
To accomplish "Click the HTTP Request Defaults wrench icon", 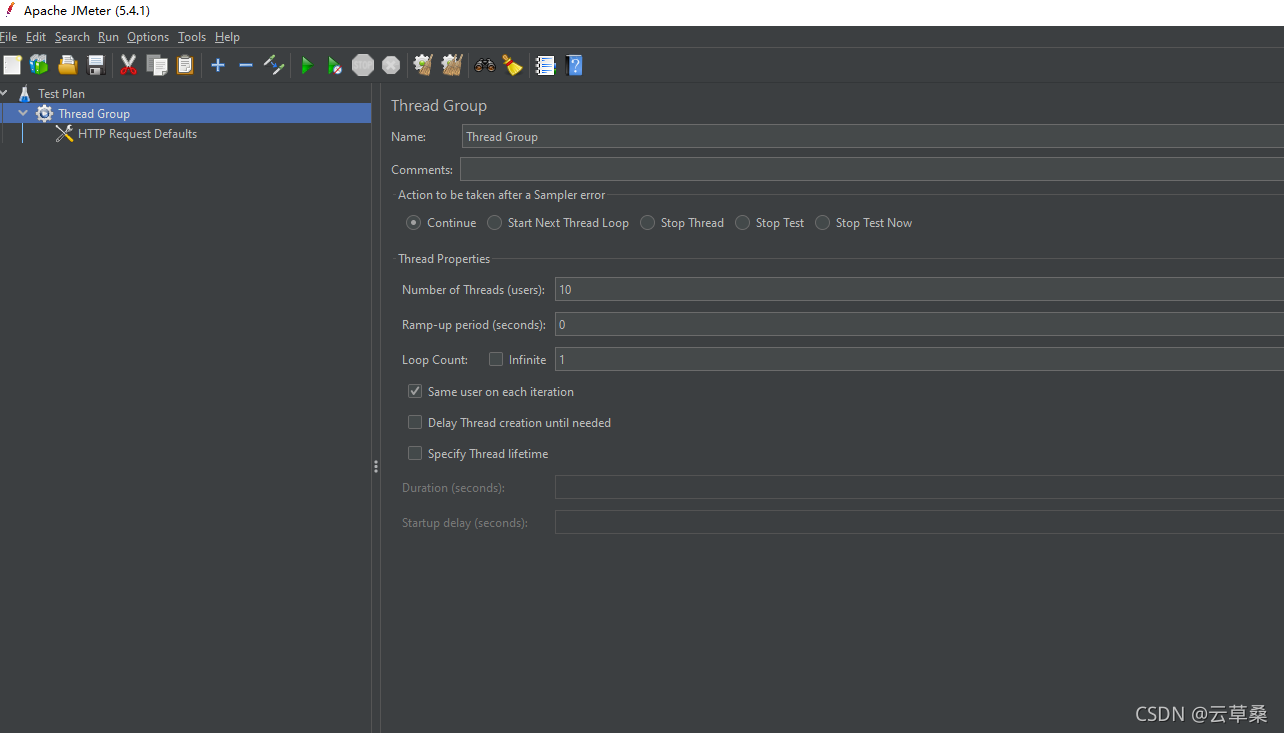I will (x=65, y=134).
